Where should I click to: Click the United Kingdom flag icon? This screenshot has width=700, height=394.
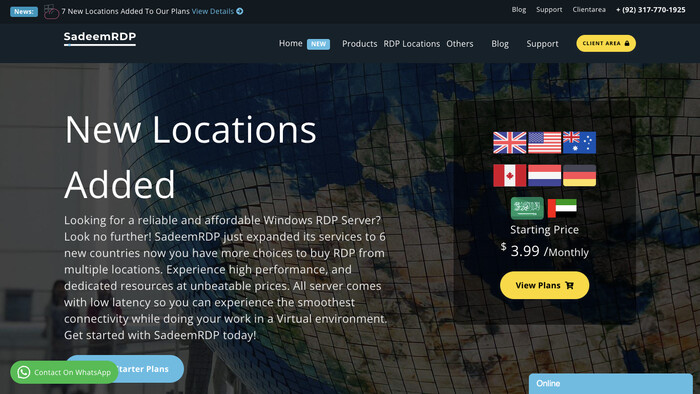pos(509,143)
